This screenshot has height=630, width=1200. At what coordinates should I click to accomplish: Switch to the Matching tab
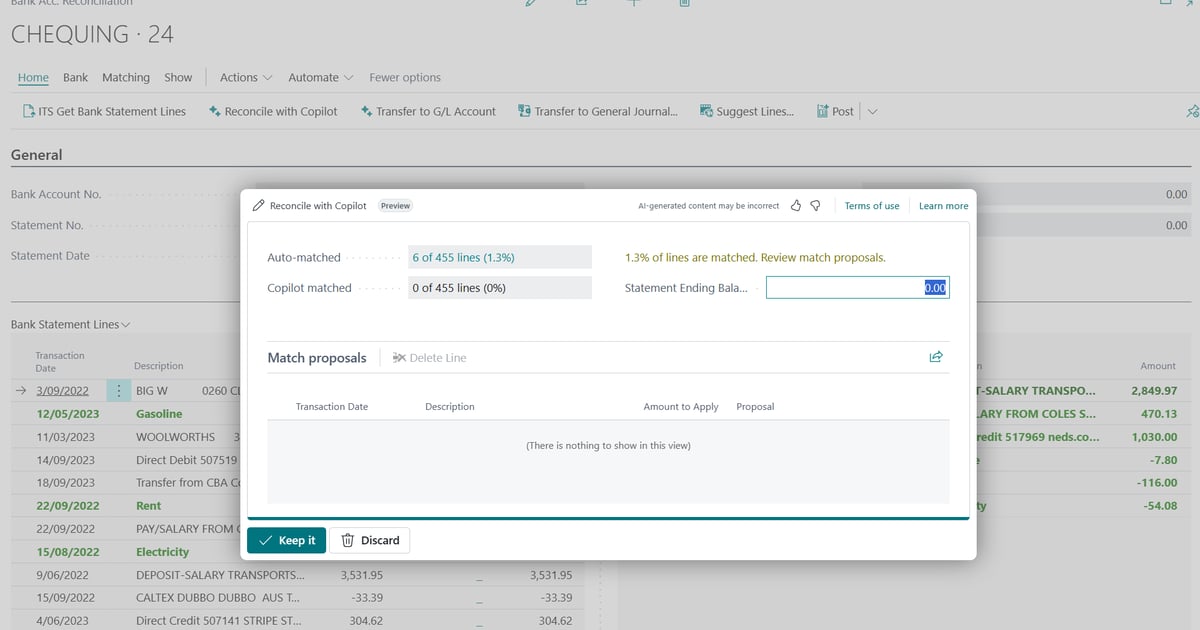click(x=125, y=77)
